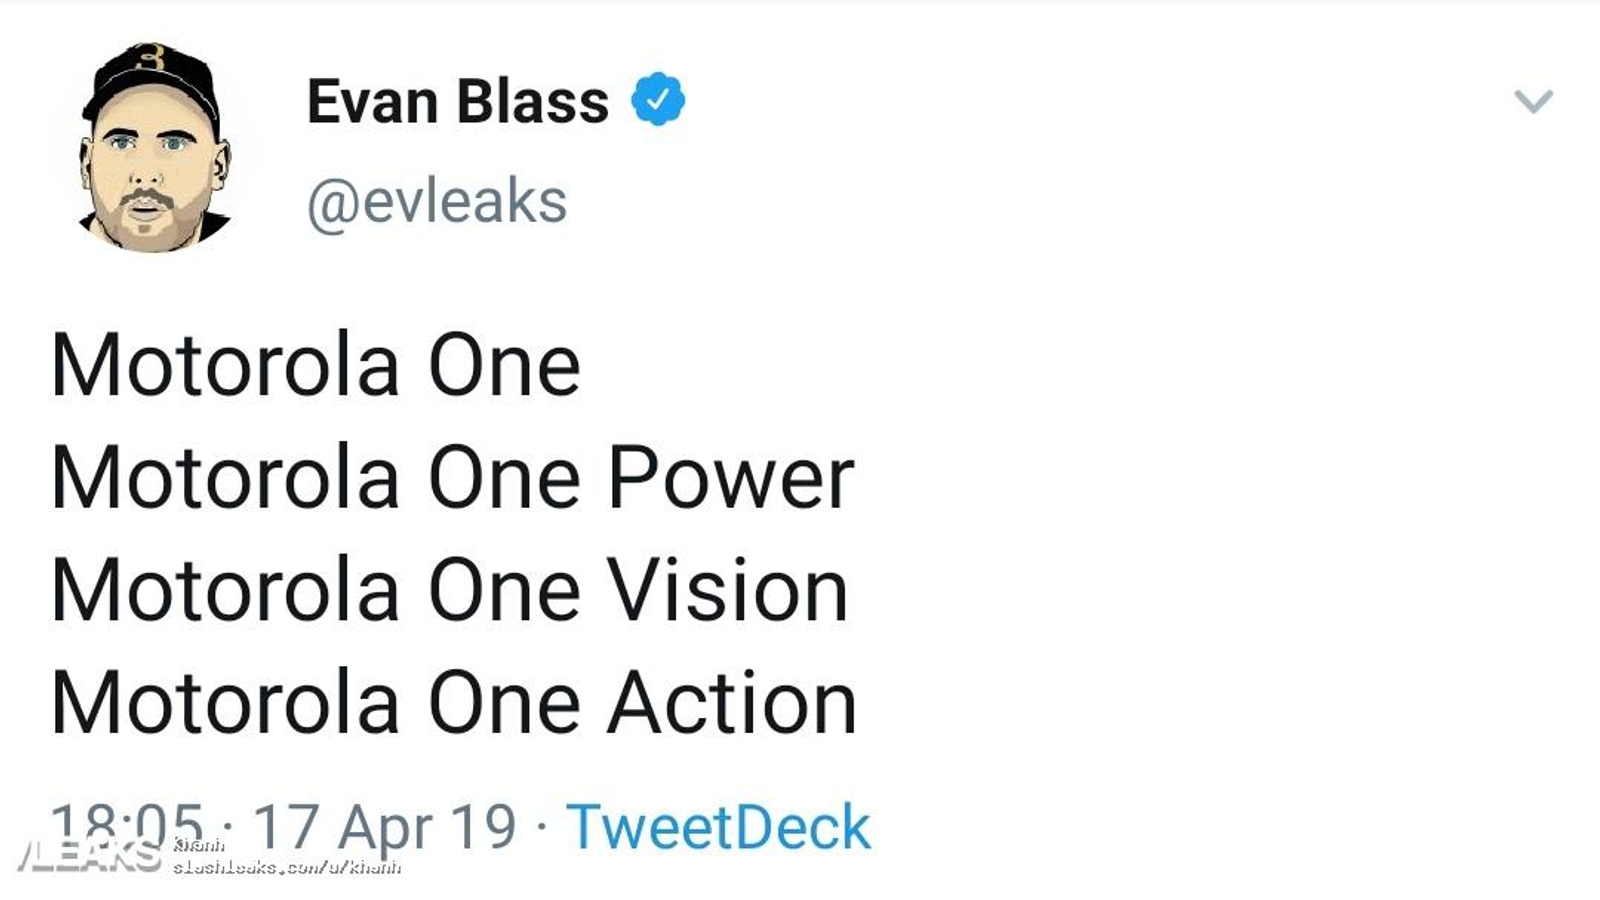Click the 17 Apr 19 date

pos(384,827)
